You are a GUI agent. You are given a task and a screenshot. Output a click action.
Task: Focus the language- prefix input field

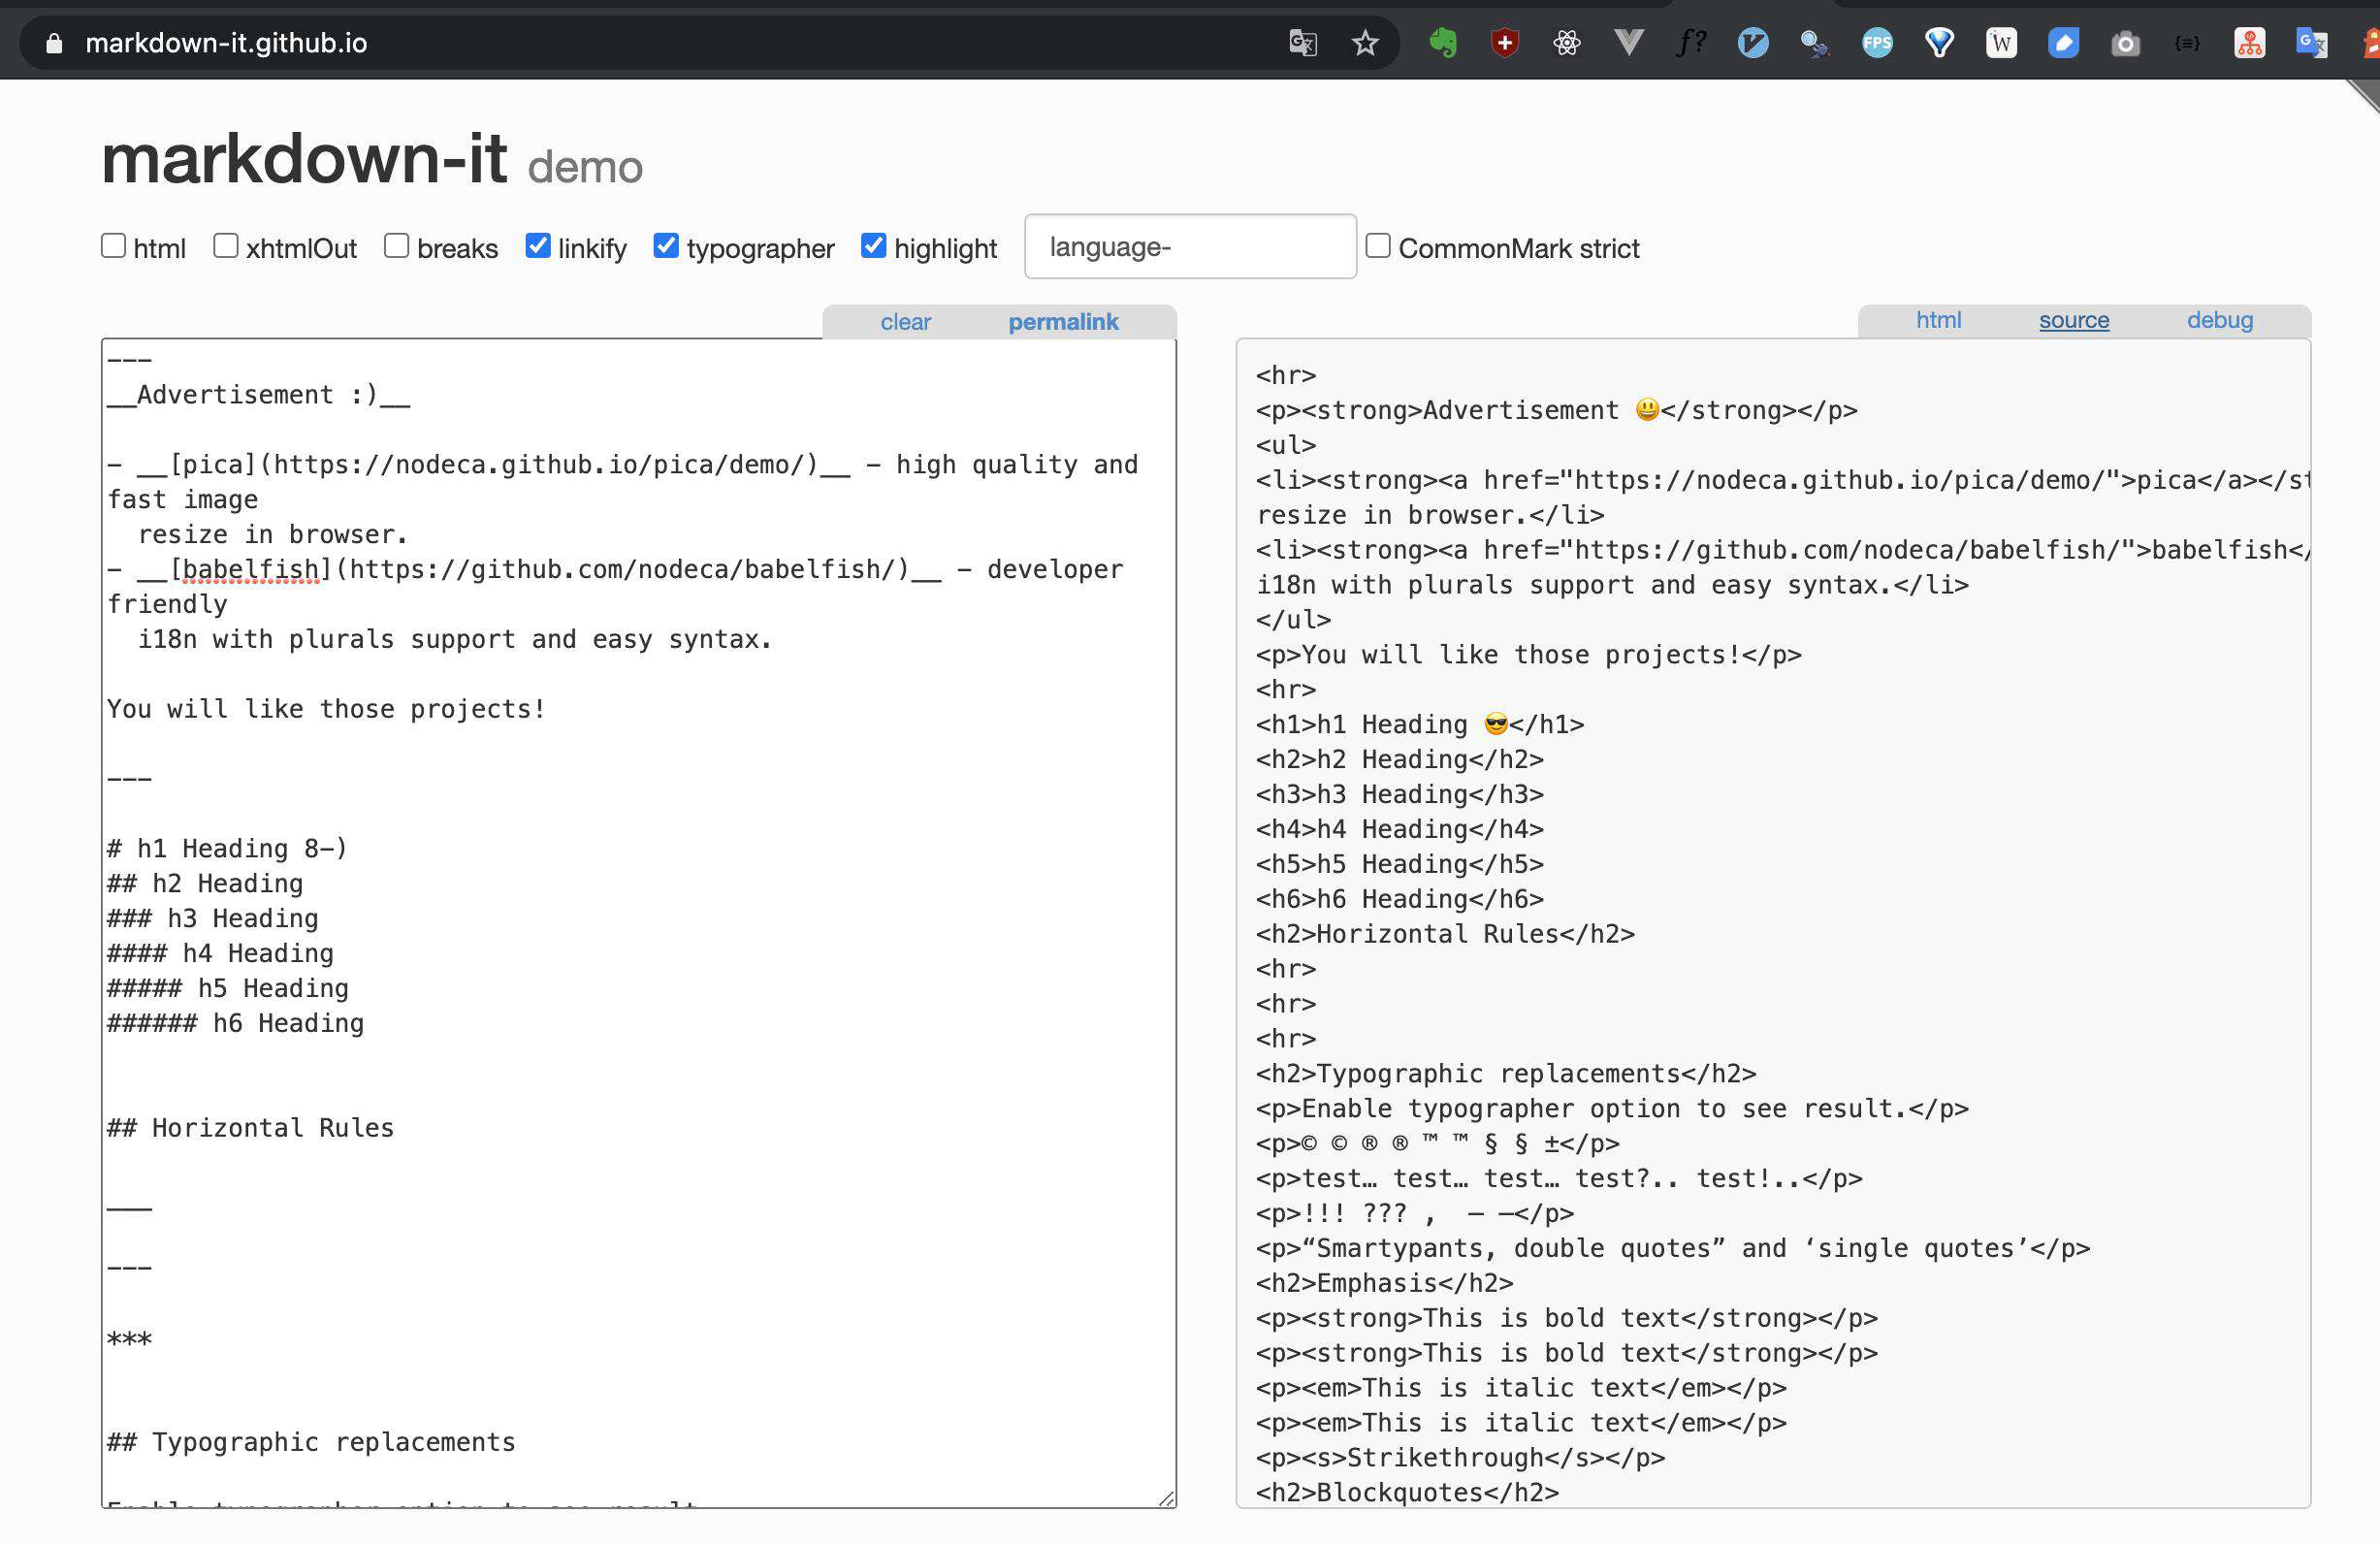1190,246
